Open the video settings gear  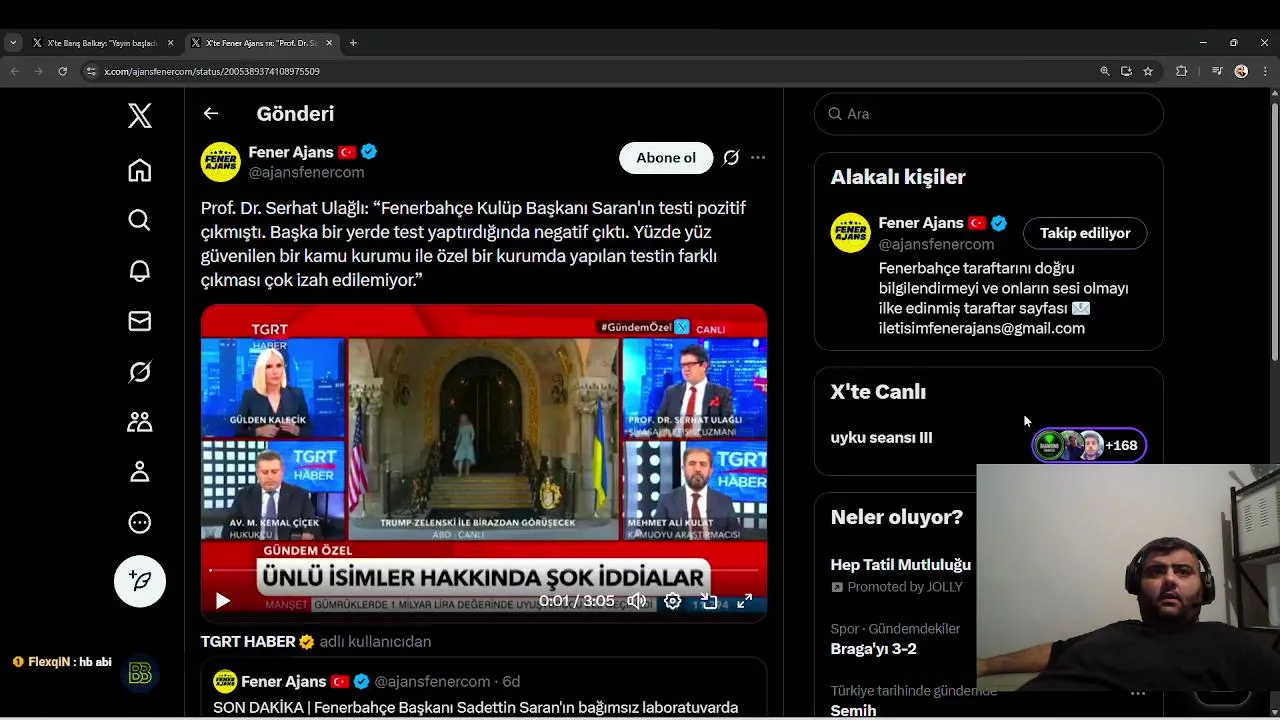tap(673, 601)
